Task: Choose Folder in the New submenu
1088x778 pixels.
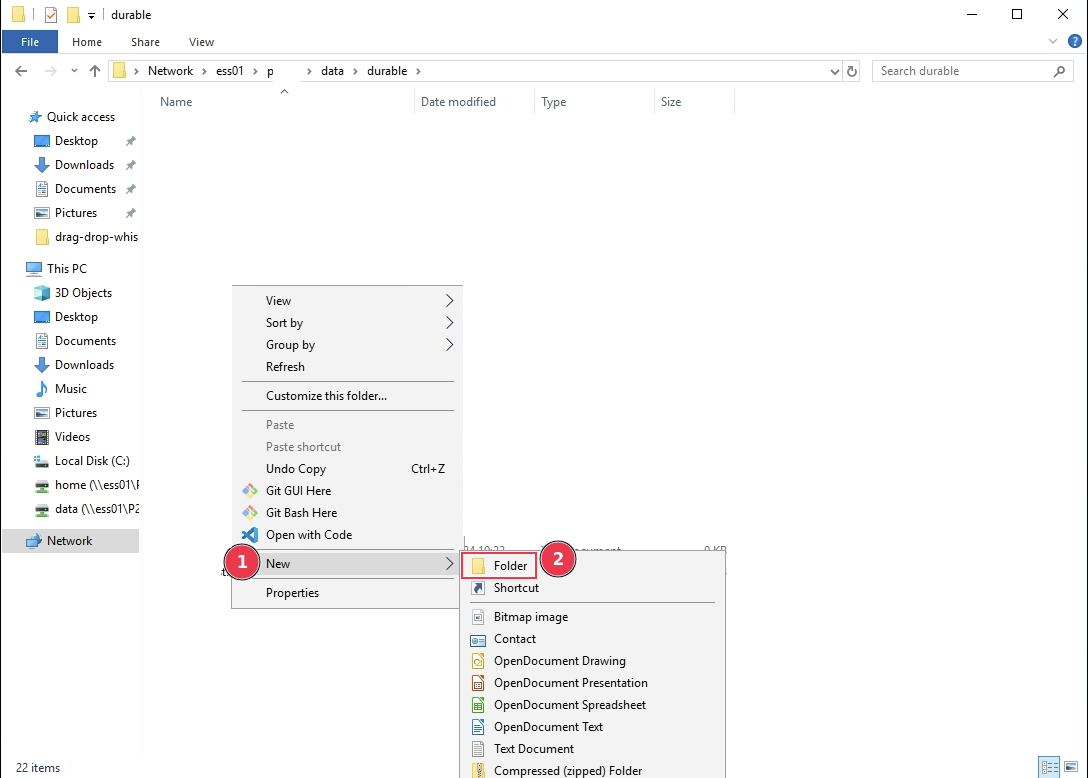Action: (500, 566)
